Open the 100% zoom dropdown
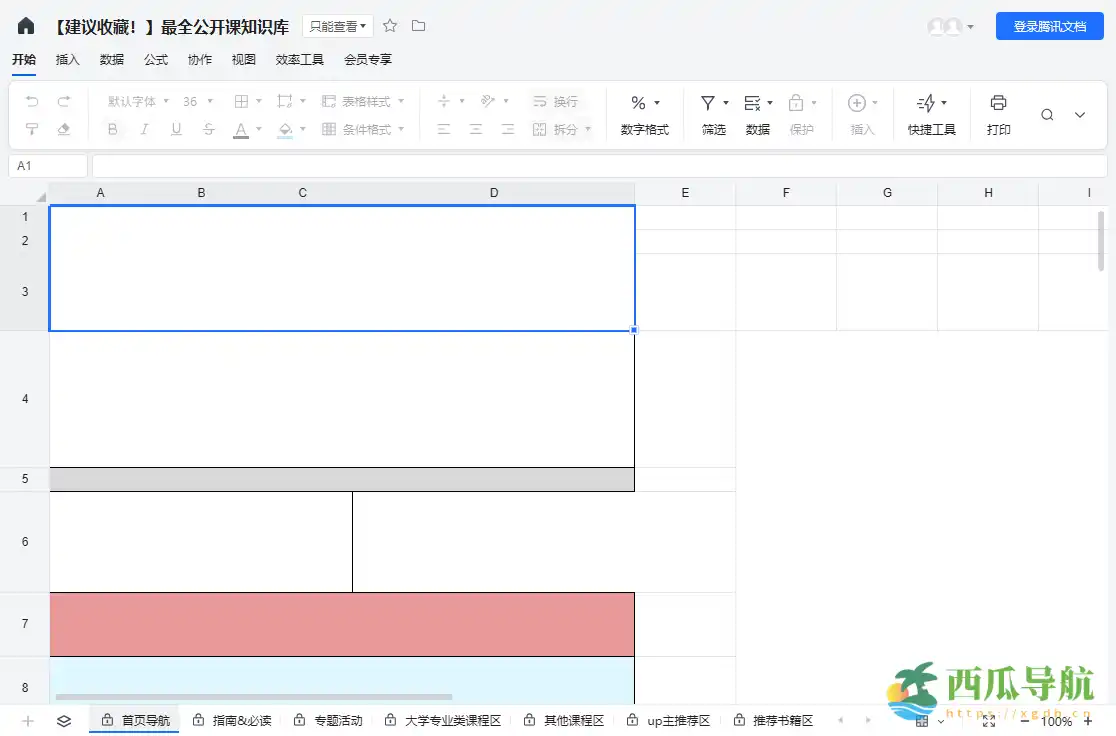 point(1057,721)
